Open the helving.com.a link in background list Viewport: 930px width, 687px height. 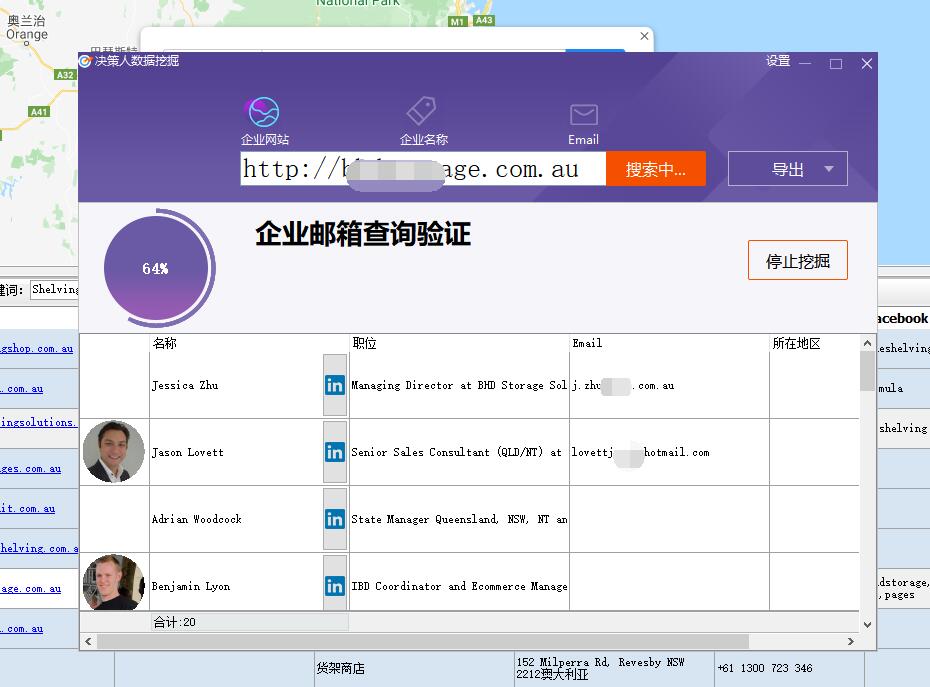coord(39,548)
